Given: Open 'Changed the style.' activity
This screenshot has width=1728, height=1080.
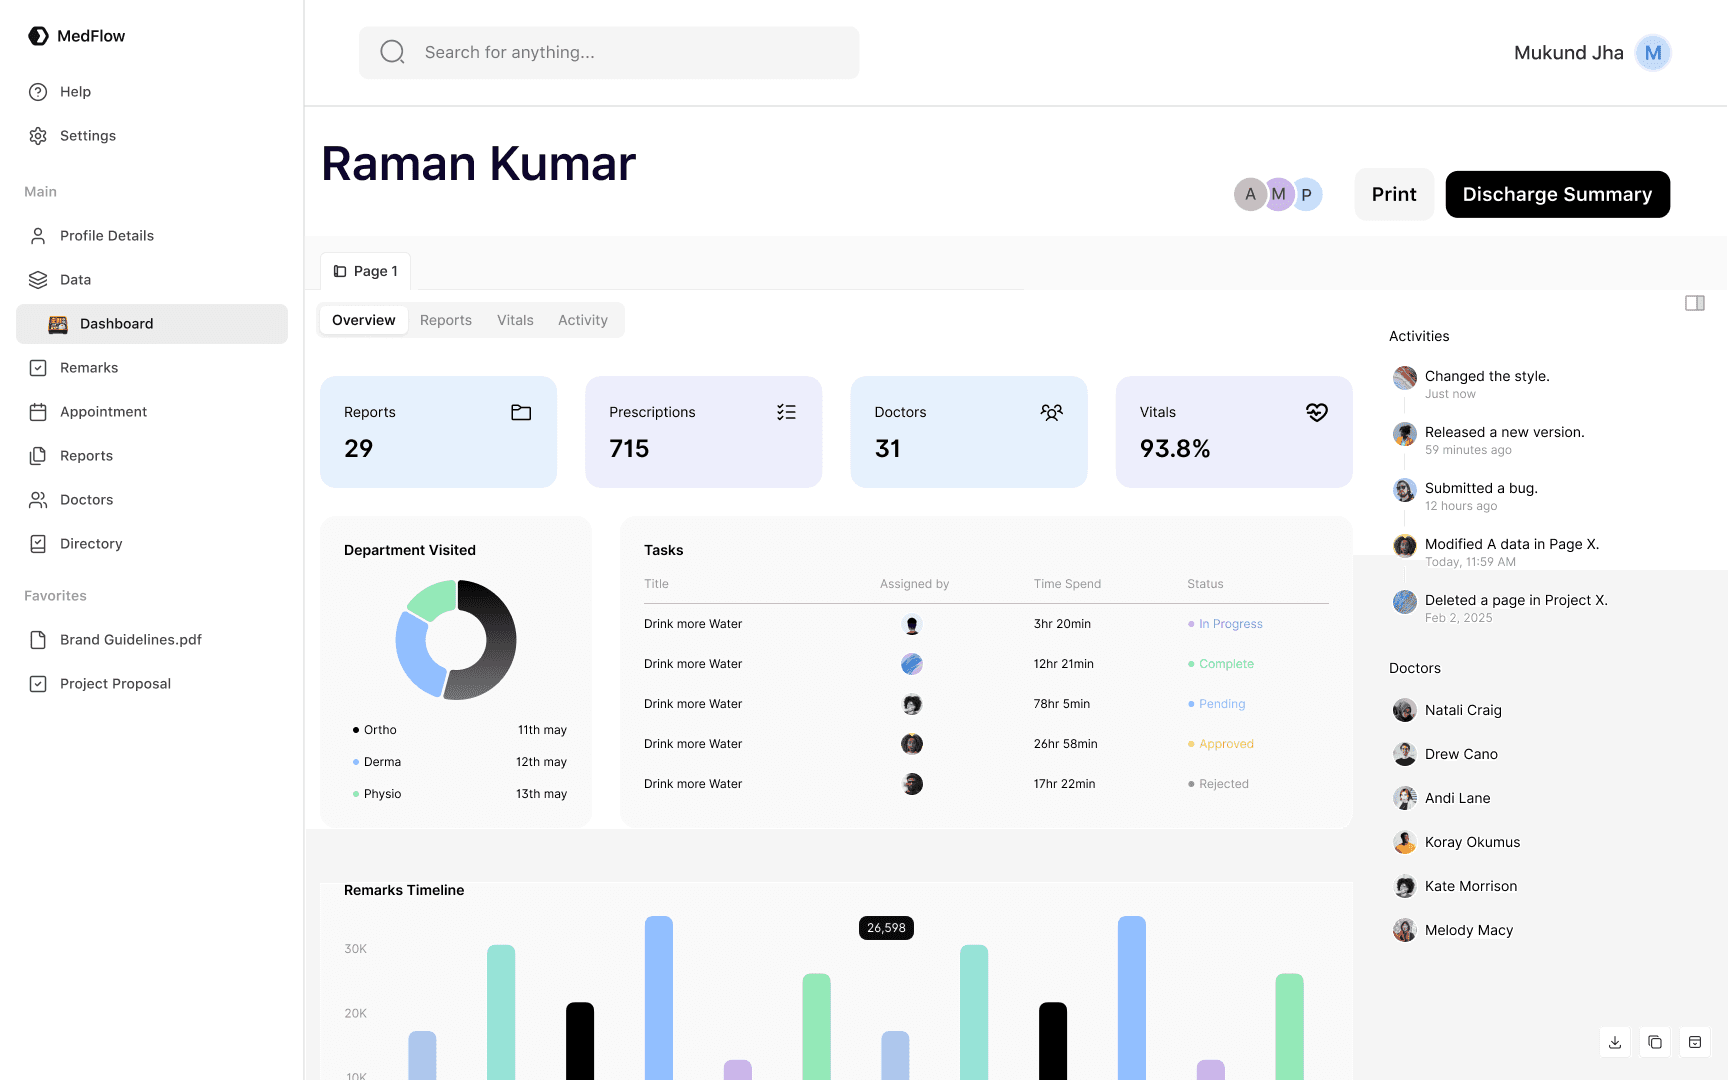Looking at the screenshot, I should tap(1487, 384).
